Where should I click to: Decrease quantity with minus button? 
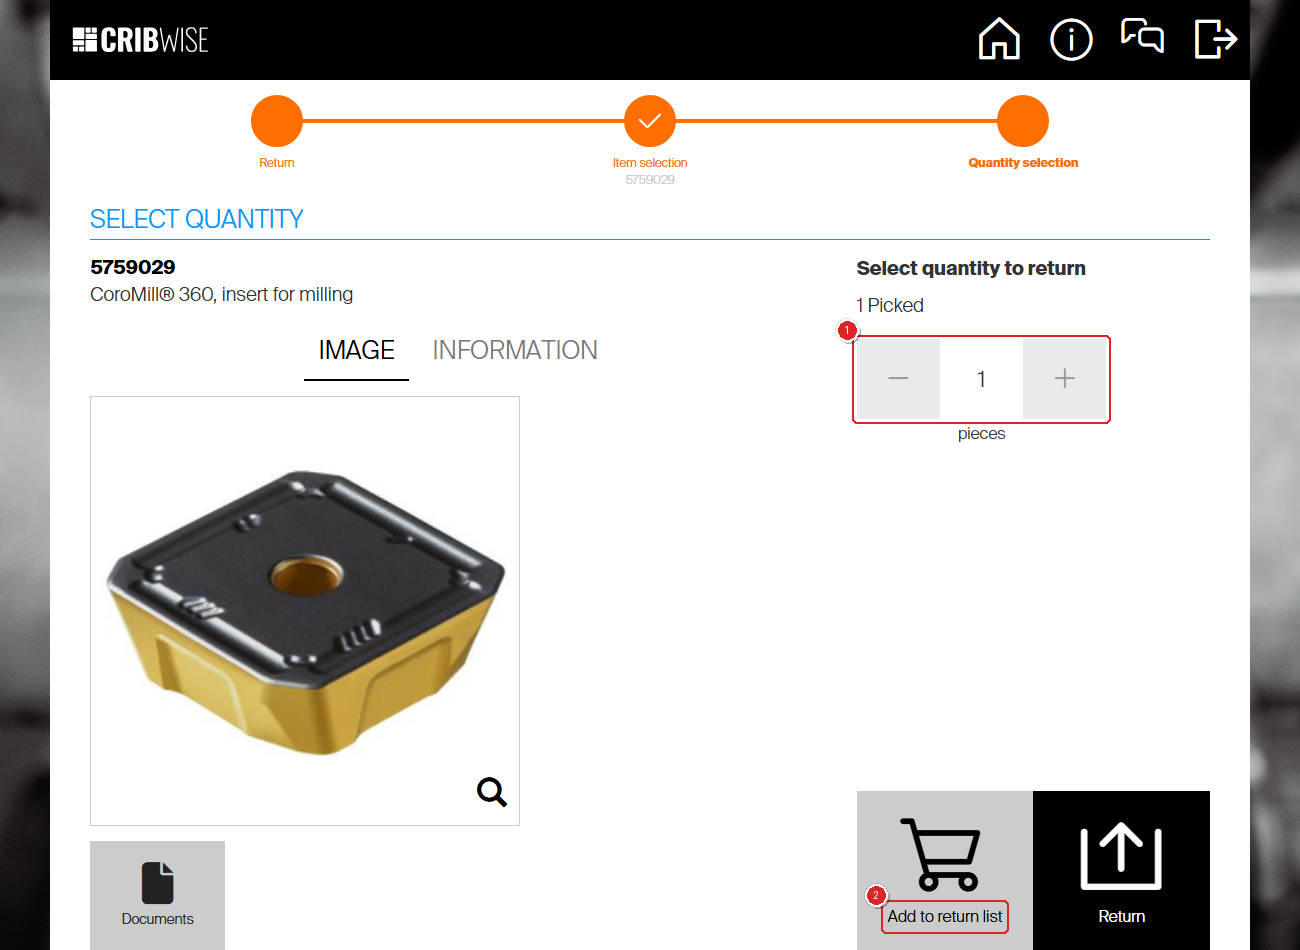898,379
